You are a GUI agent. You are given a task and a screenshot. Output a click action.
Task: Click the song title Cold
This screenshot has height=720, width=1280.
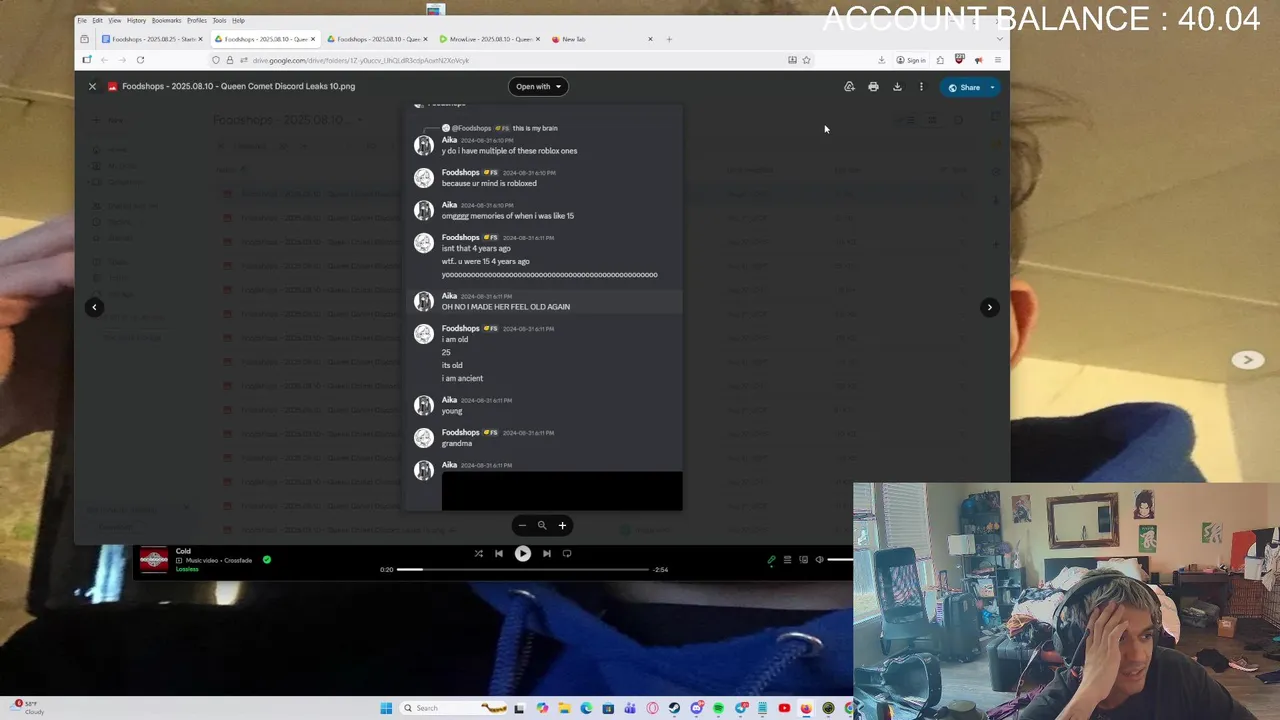(183, 551)
